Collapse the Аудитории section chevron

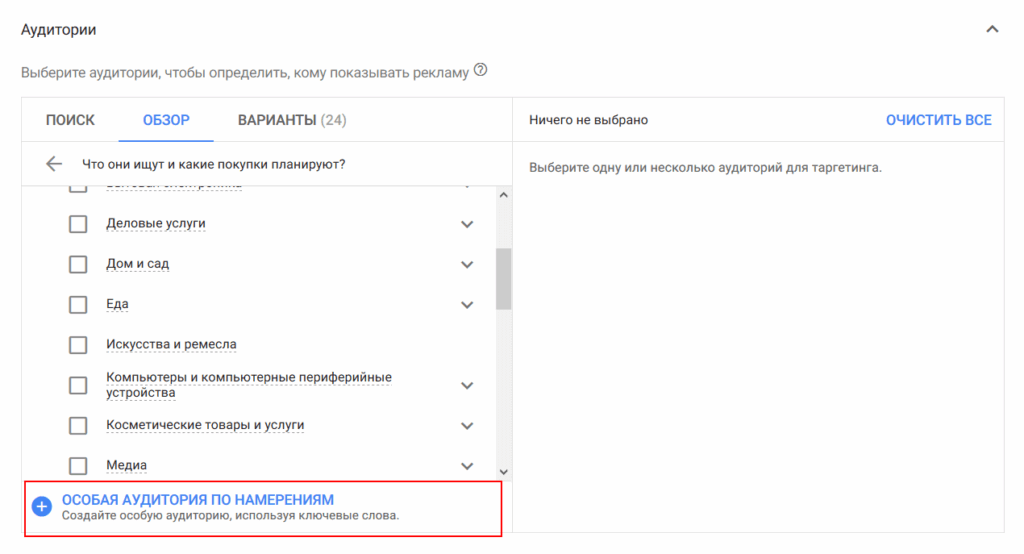[992, 30]
